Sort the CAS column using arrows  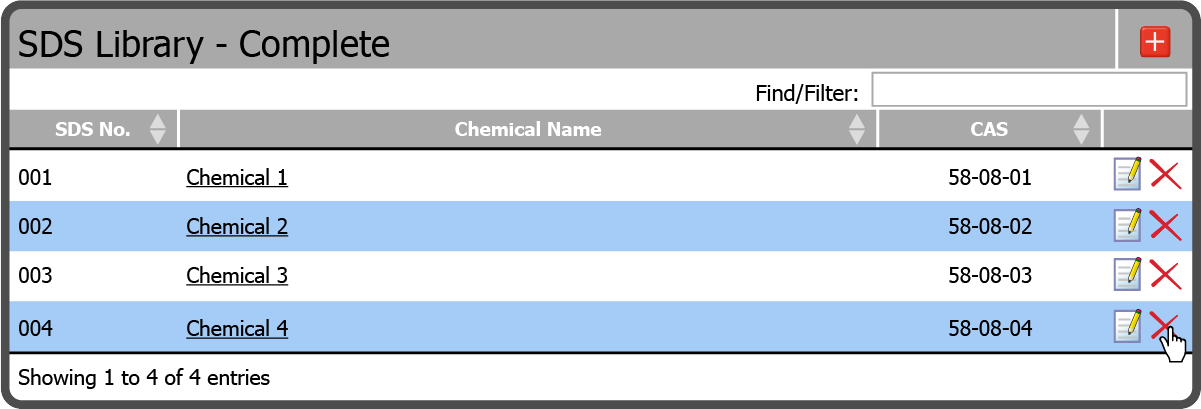pos(1081,129)
